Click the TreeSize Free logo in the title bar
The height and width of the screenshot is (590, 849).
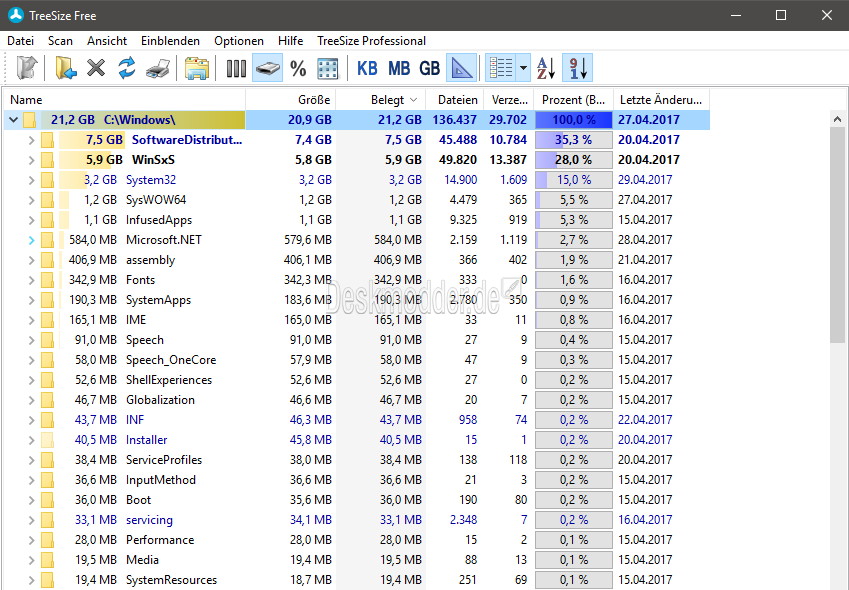pyautogui.click(x=16, y=15)
